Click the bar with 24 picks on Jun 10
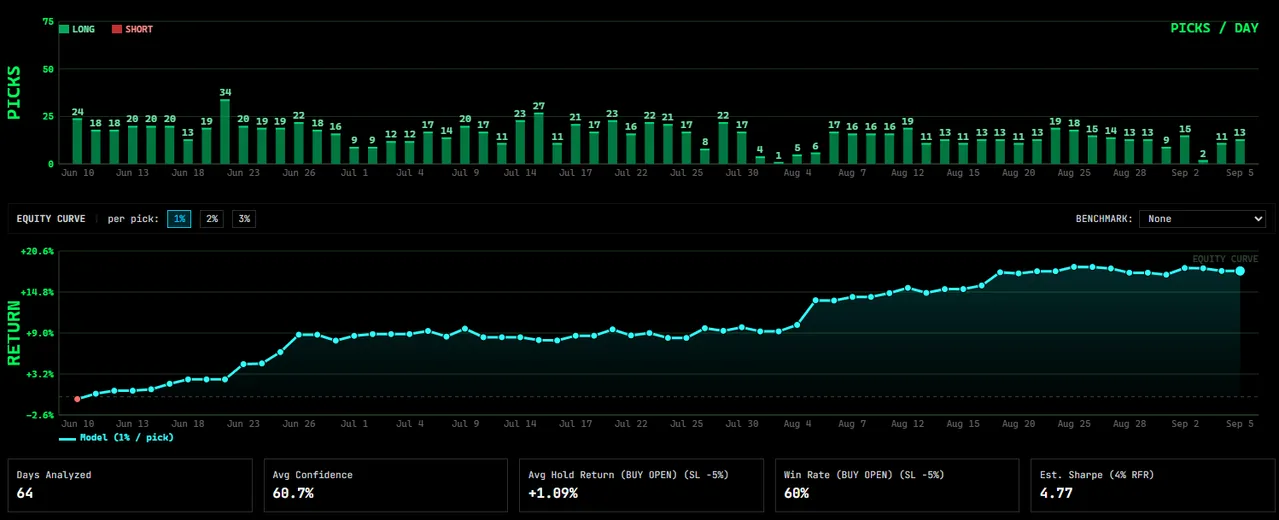 (77, 141)
